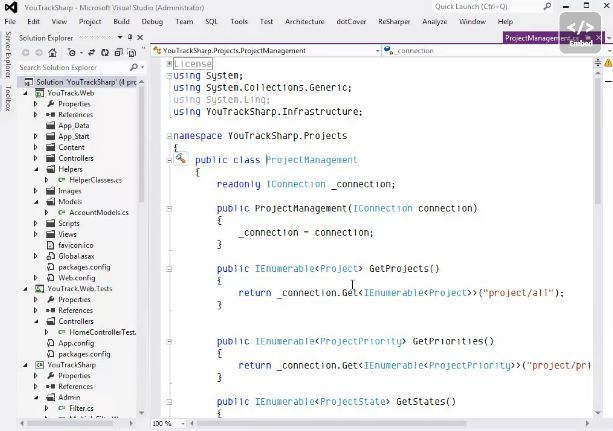The width and height of the screenshot is (613, 431).
Task: Click the Global.asax file icon
Action: tap(50, 256)
